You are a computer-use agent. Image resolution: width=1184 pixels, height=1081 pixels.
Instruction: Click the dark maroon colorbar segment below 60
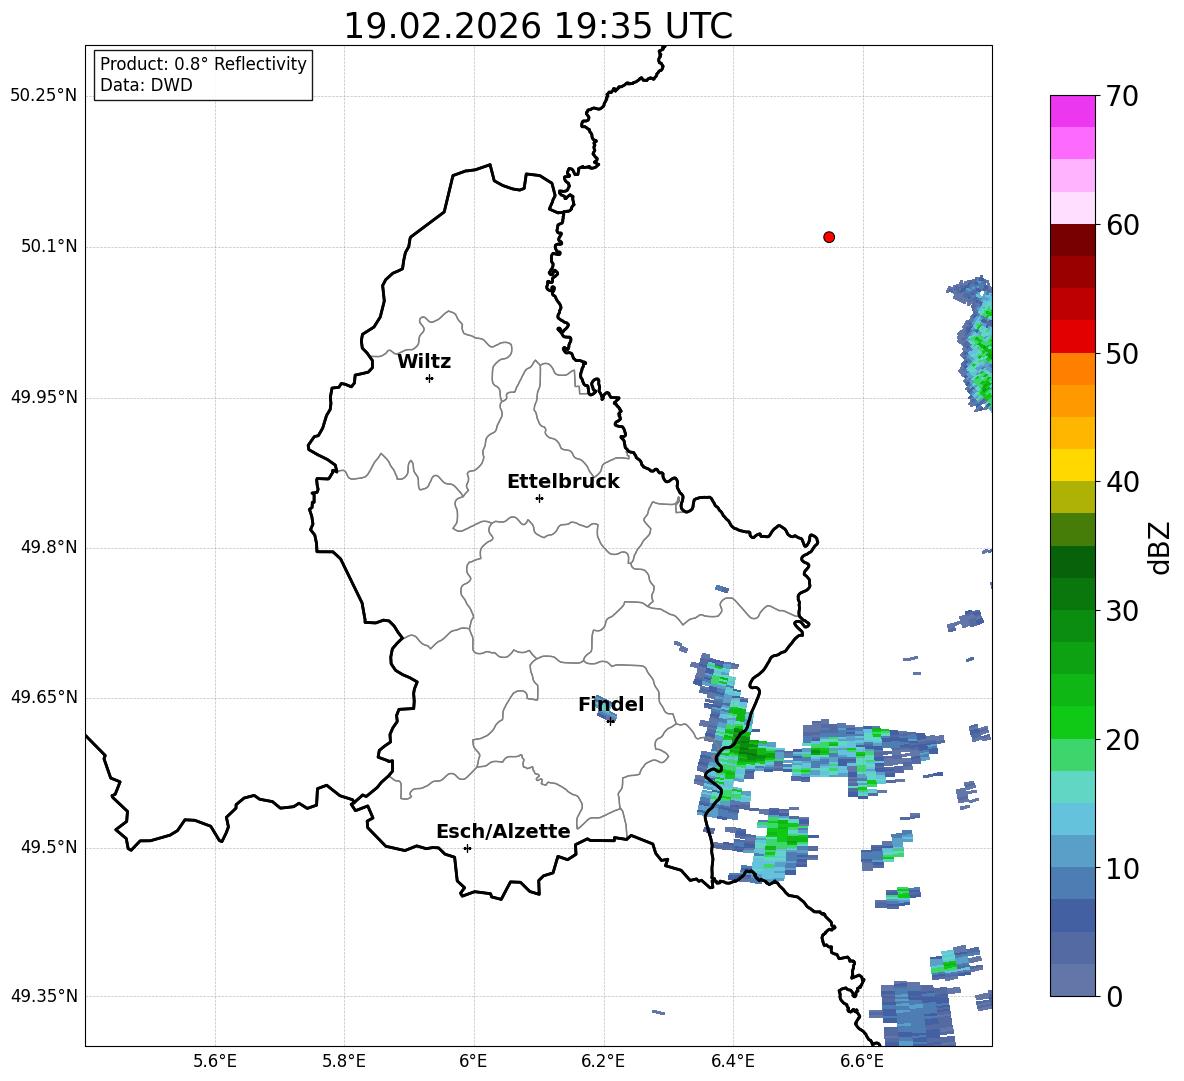1073,240
